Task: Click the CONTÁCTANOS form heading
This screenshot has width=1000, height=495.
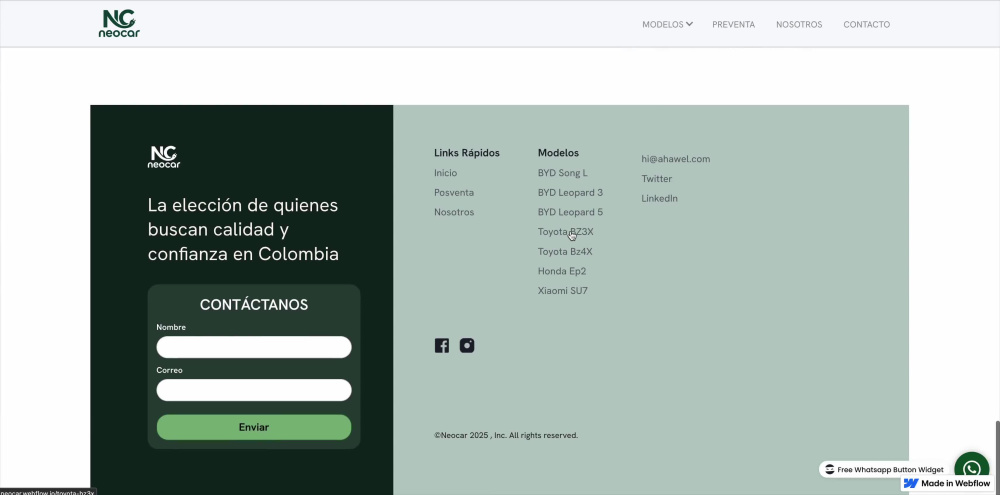Action: pyautogui.click(x=254, y=305)
